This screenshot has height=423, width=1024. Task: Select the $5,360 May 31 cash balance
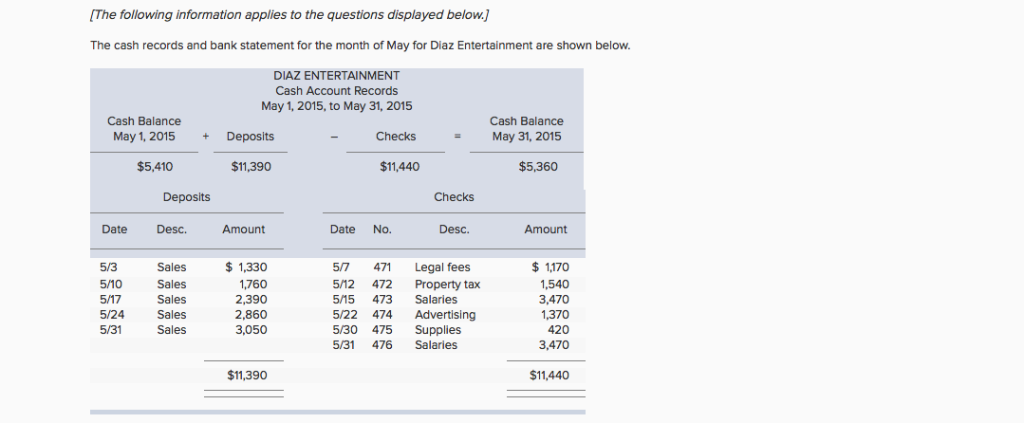tap(538, 167)
